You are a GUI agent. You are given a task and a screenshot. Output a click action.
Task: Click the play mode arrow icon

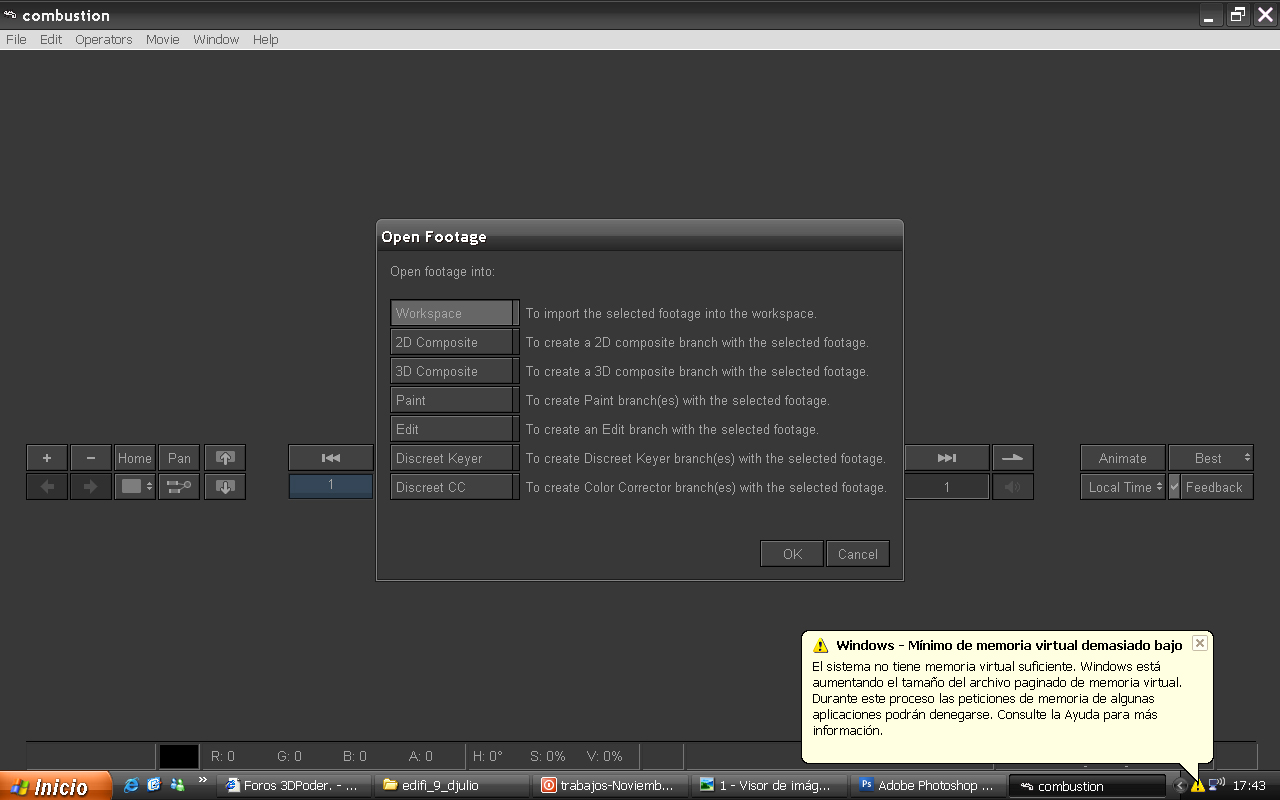(1013, 458)
